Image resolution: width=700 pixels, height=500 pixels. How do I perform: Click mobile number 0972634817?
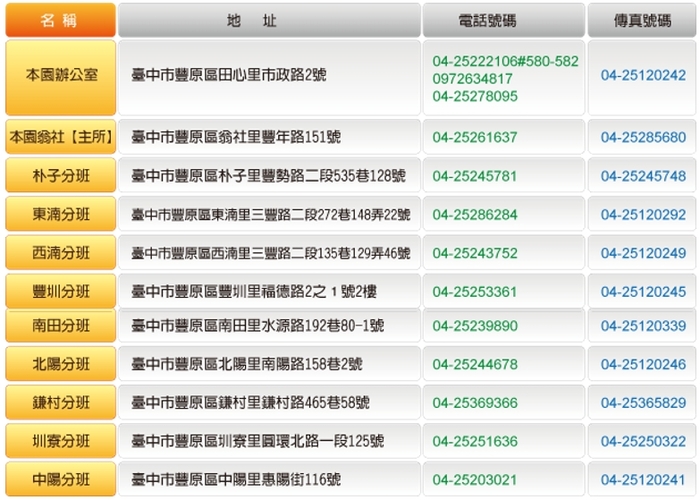[x=473, y=79]
